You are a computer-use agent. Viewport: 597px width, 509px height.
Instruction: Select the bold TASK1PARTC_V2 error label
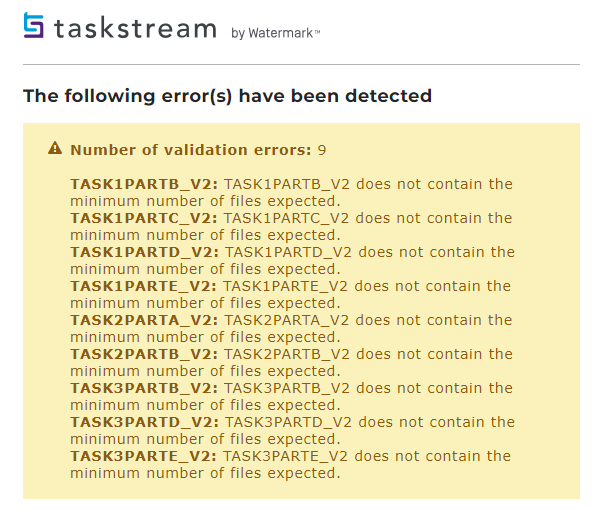tap(144, 218)
